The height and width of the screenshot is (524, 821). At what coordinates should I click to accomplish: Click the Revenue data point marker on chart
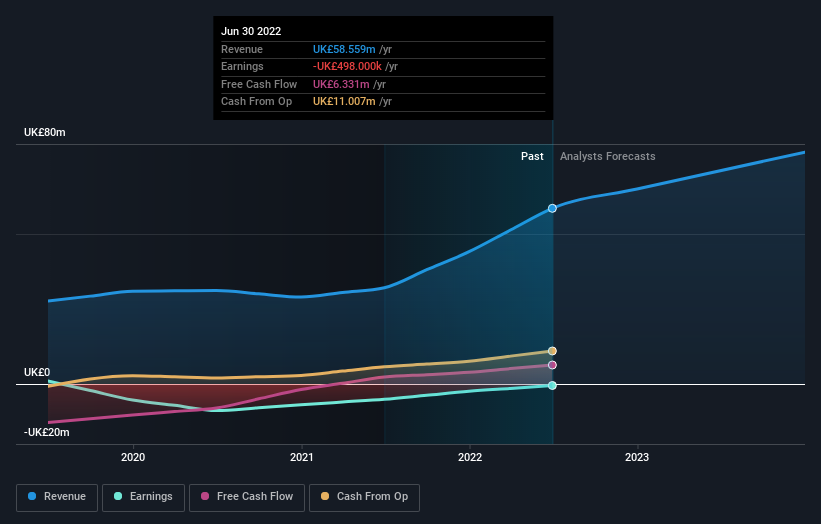[552, 208]
